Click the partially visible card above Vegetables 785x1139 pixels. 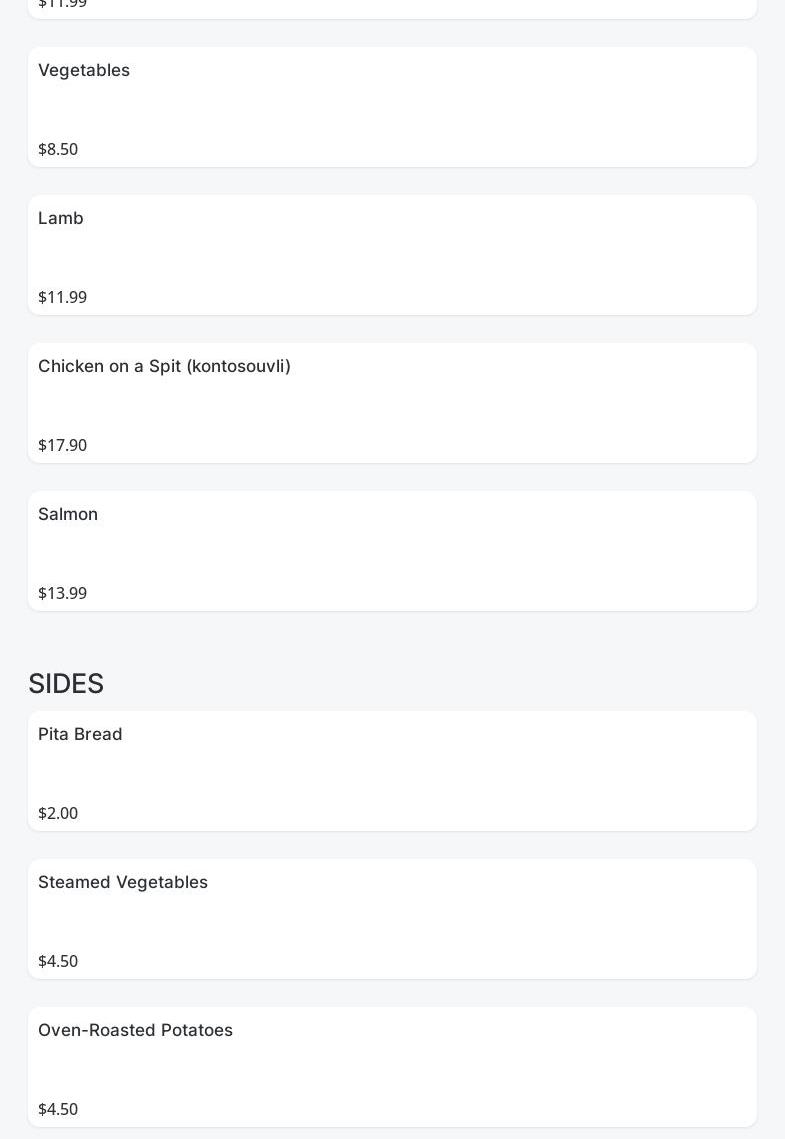click(392, 8)
